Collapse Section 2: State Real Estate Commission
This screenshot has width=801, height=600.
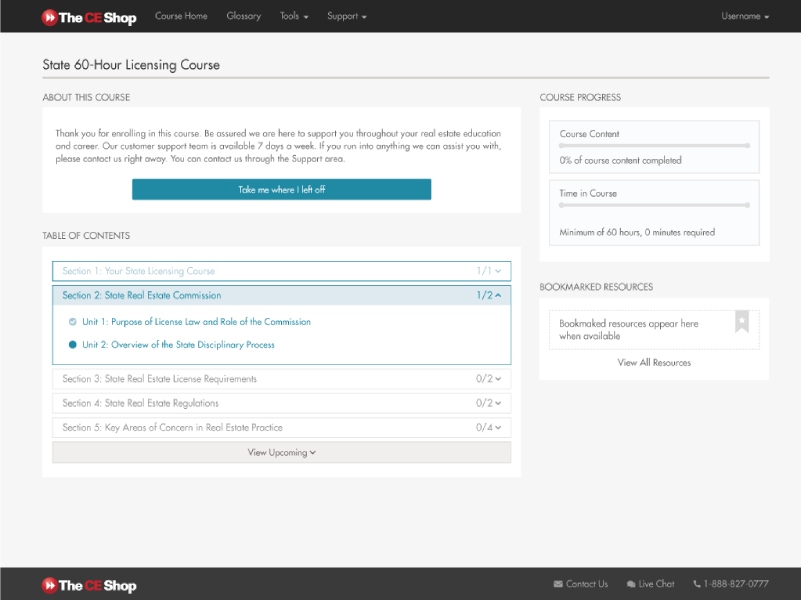coord(280,295)
